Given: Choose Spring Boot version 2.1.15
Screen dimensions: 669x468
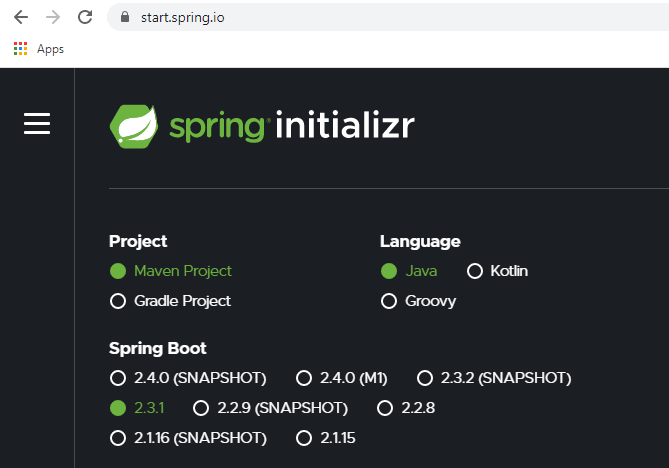Looking at the screenshot, I should tap(326, 438).
